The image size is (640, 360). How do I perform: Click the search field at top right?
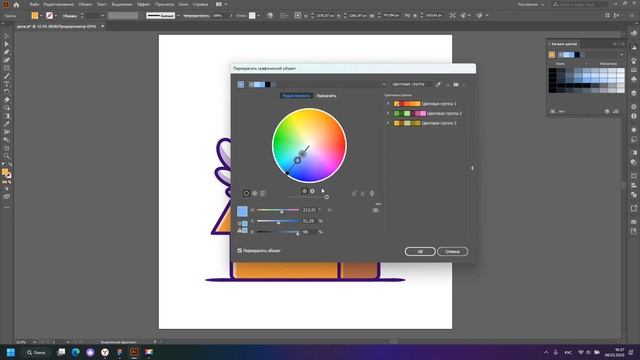580,4
